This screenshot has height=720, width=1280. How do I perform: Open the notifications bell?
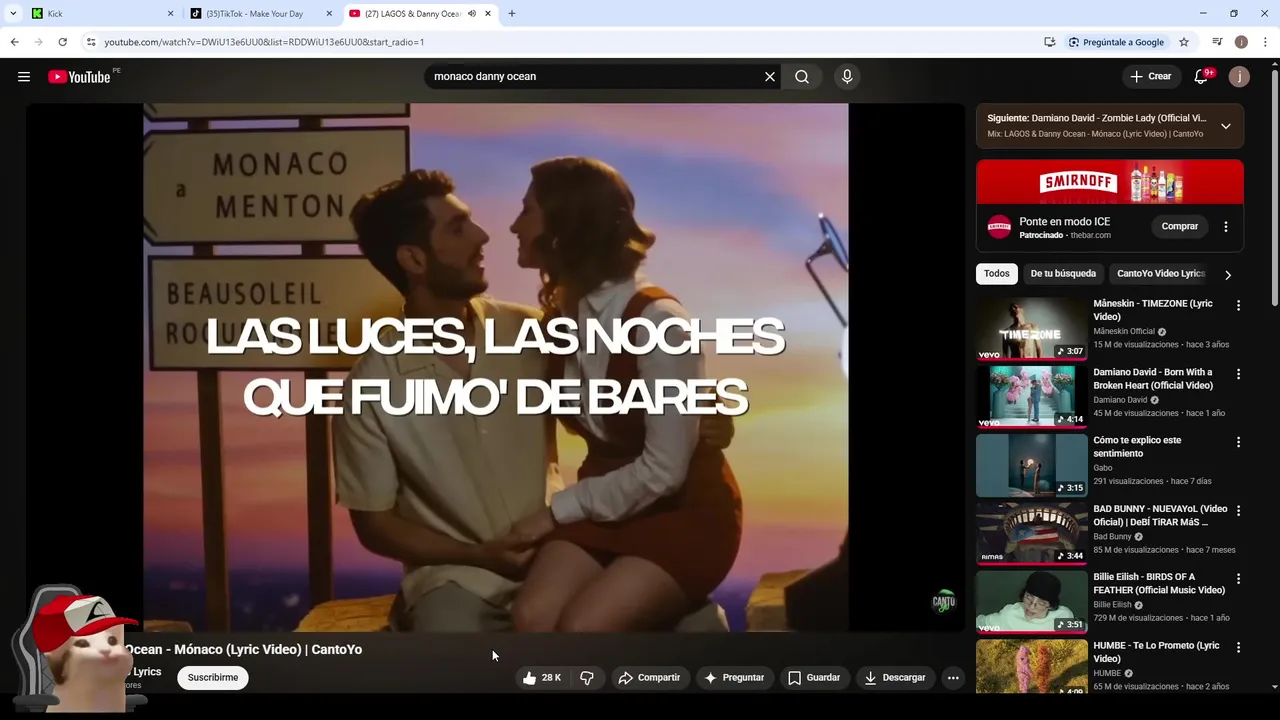coord(1201,77)
